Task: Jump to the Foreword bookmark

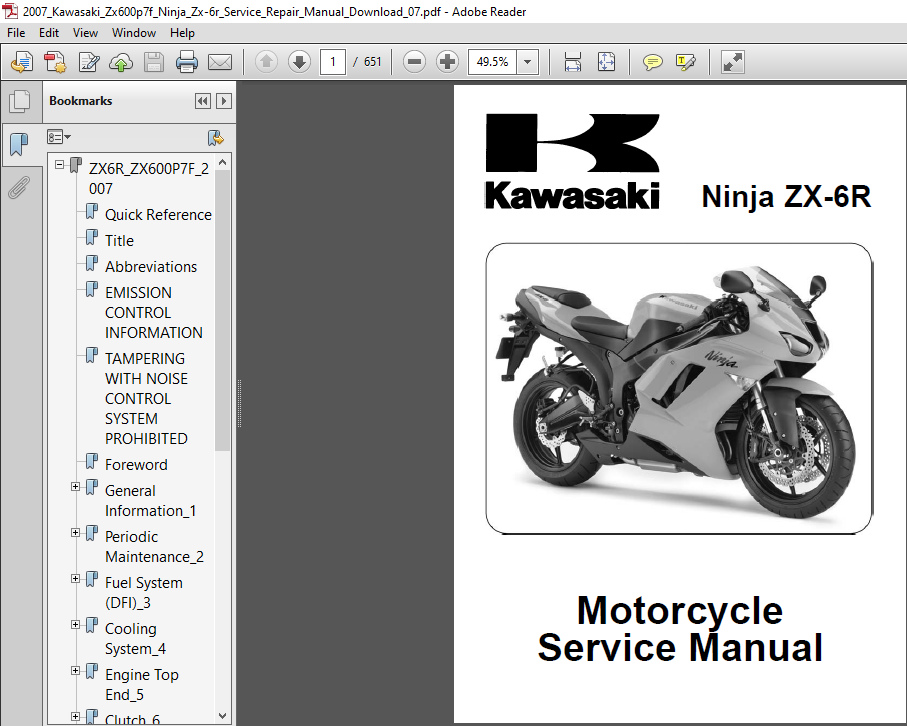Action: click(136, 465)
